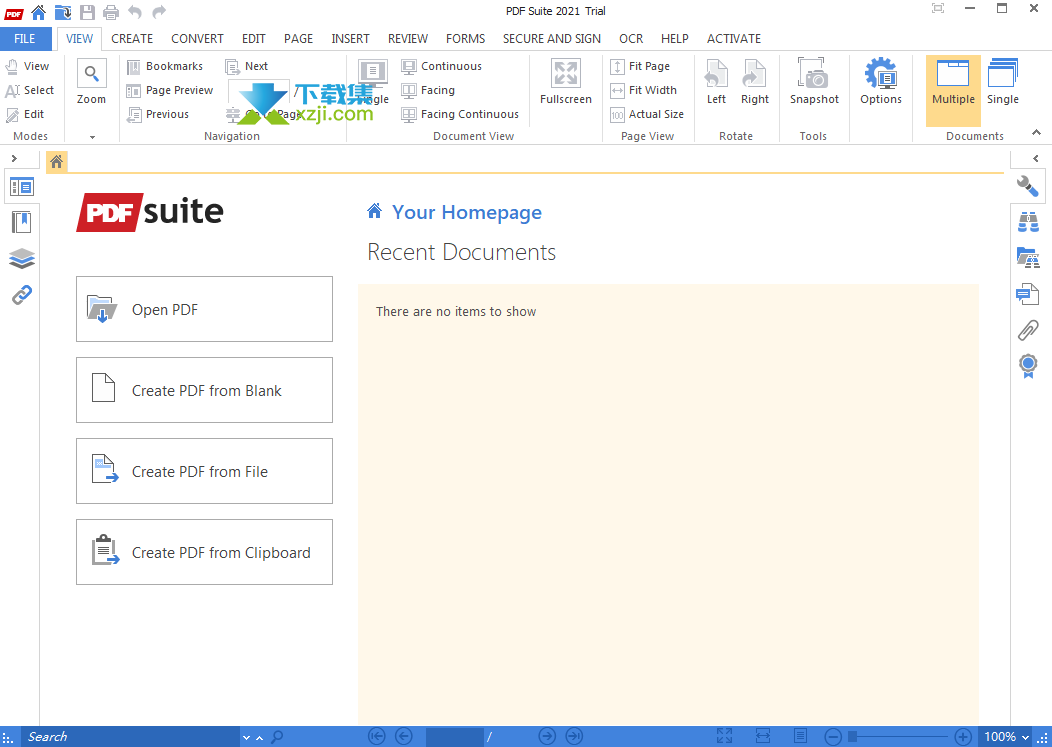
Task: Switch to the EDIT tab
Action: click(x=254, y=38)
